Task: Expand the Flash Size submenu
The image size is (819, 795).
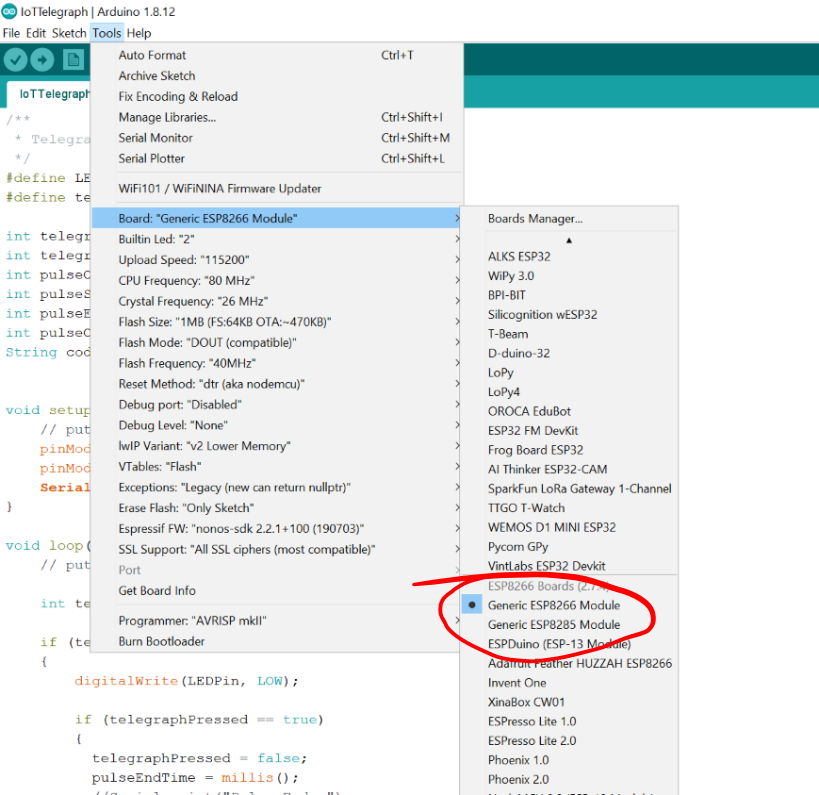Action: point(277,322)
